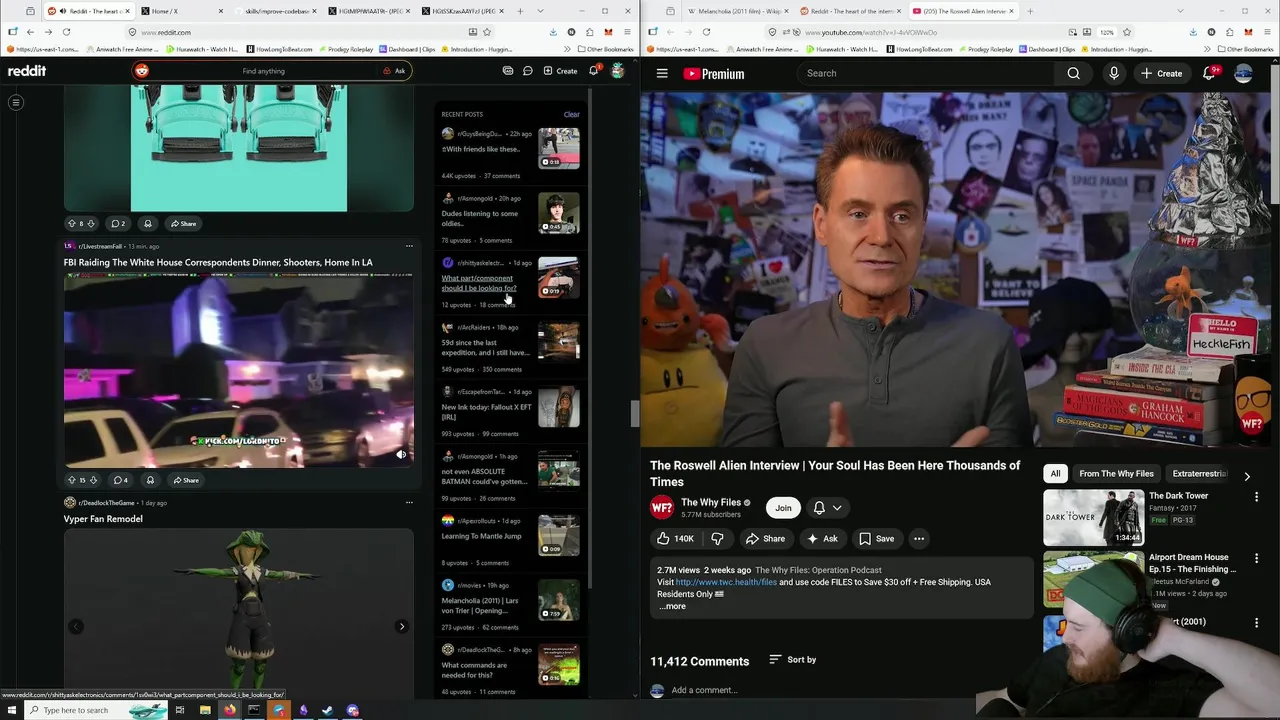The width and height of the screenshot is (1280, 720).
Task: Like the video with 140K likes
Action: (676, 538)
